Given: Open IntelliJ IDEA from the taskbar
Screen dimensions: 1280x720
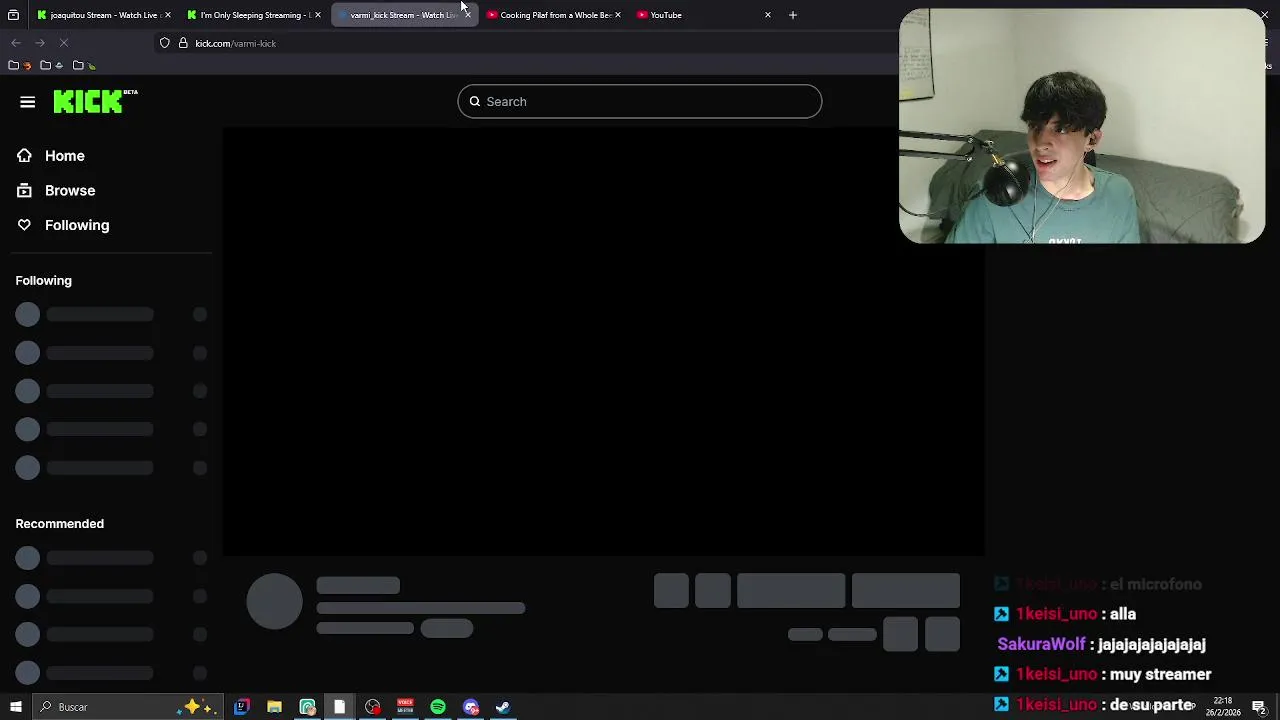Looking at the screenshot, I should (x=241, y=707).
